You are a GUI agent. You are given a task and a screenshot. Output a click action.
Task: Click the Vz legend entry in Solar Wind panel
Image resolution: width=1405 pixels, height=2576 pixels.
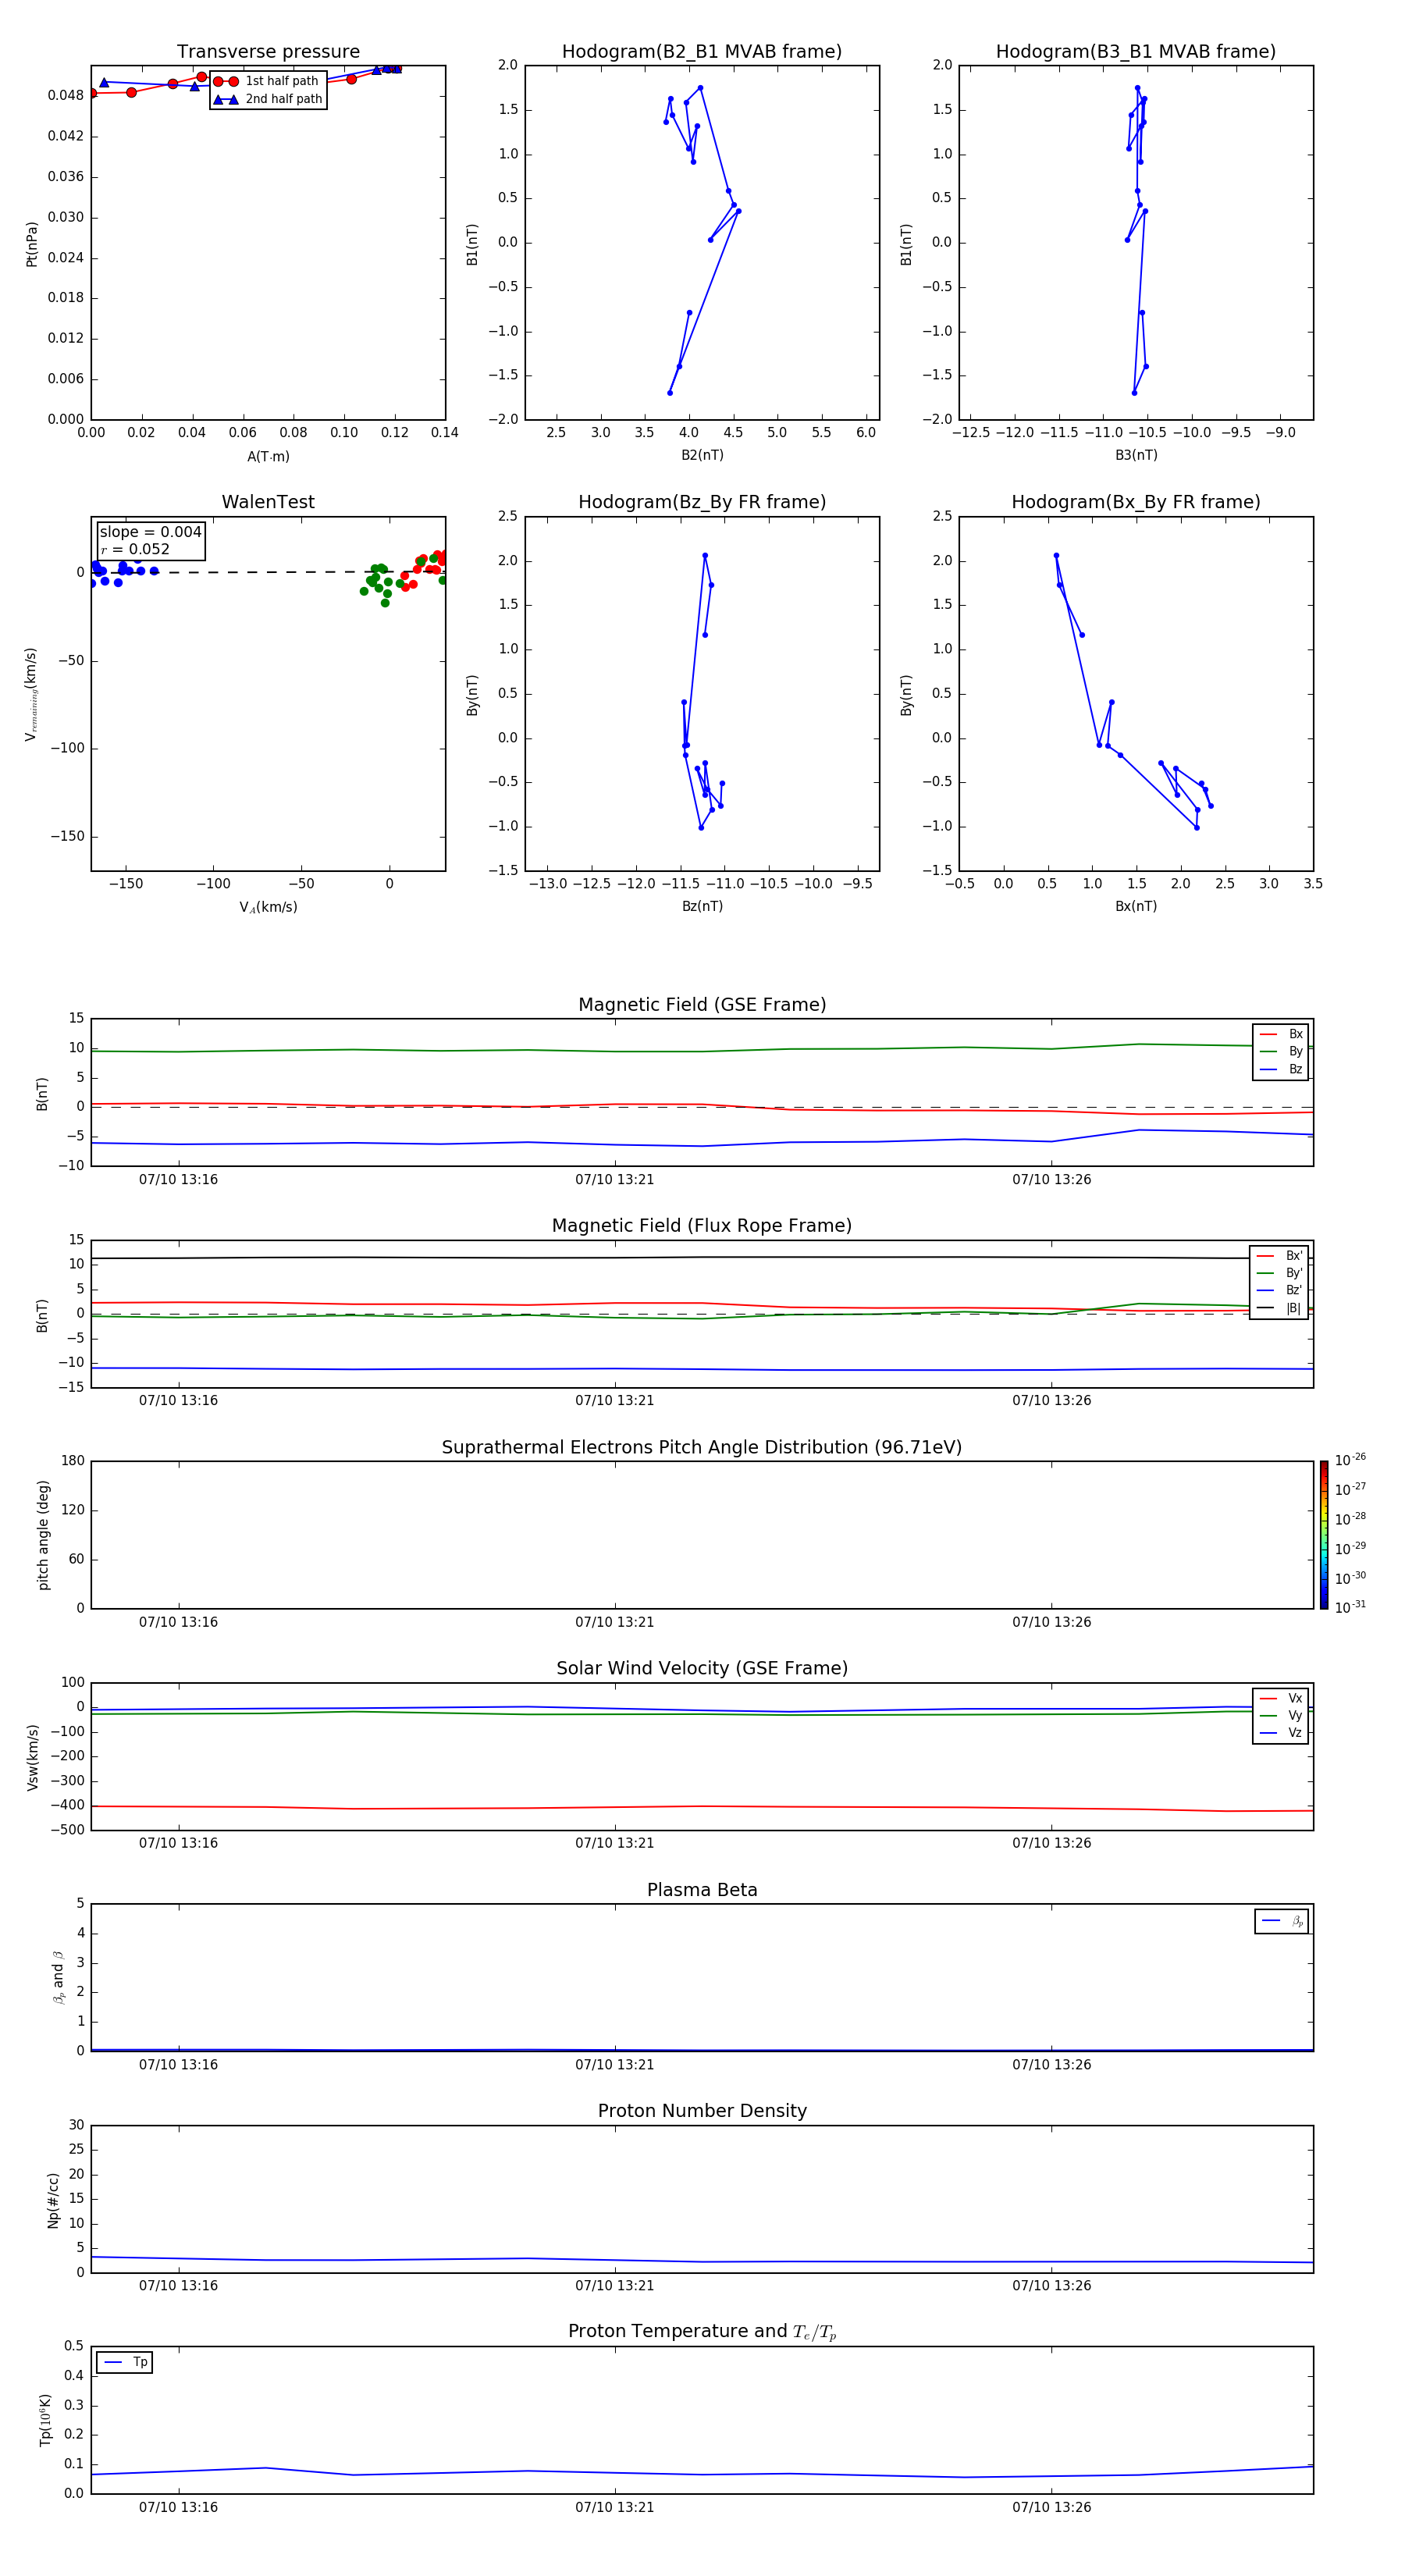pos(1281,1733)
